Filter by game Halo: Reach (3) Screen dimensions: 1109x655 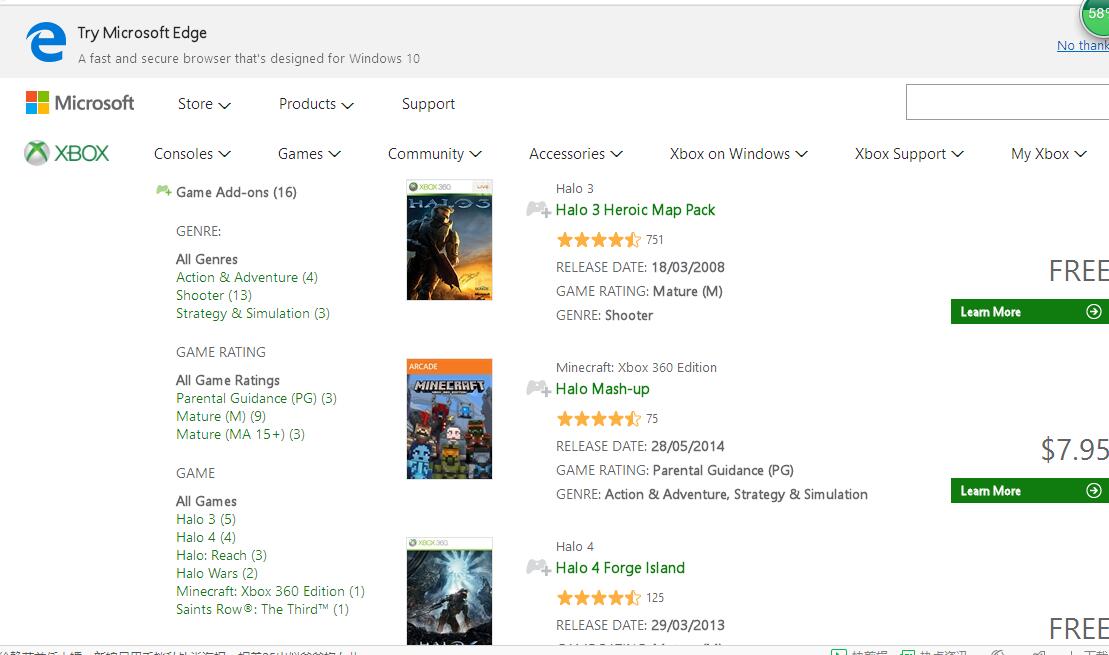(x=221, y=555)
